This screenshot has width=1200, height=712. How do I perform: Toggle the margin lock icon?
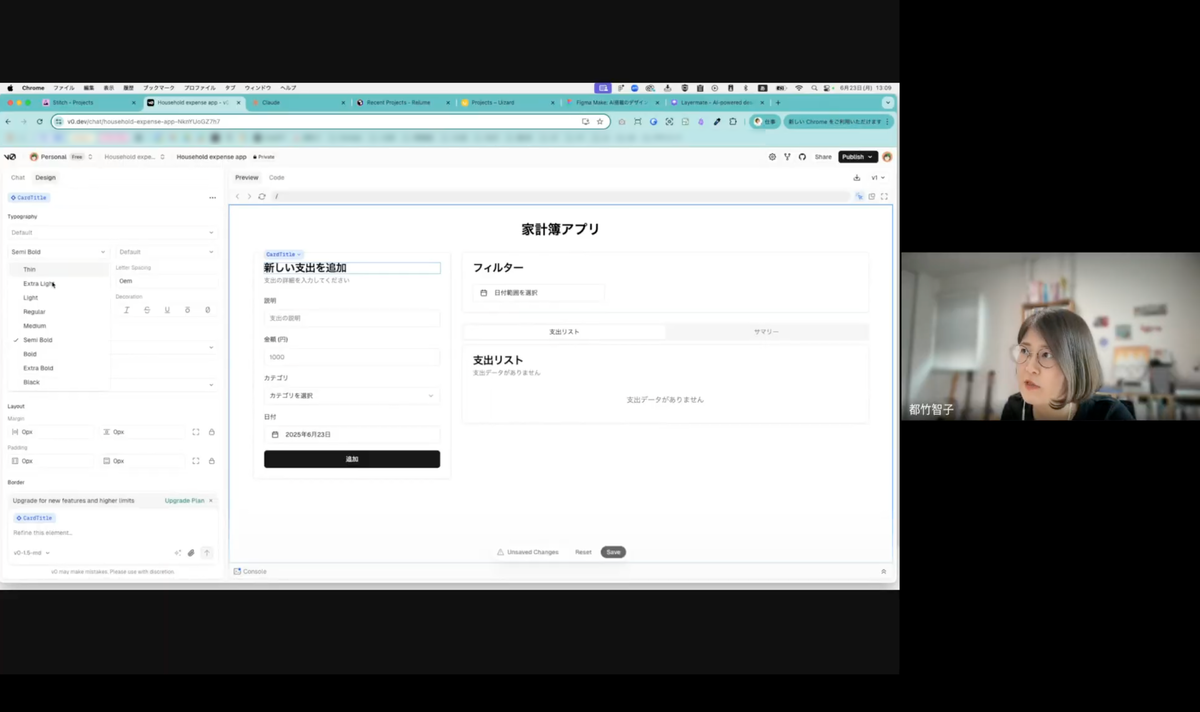[x=211, y=432]
